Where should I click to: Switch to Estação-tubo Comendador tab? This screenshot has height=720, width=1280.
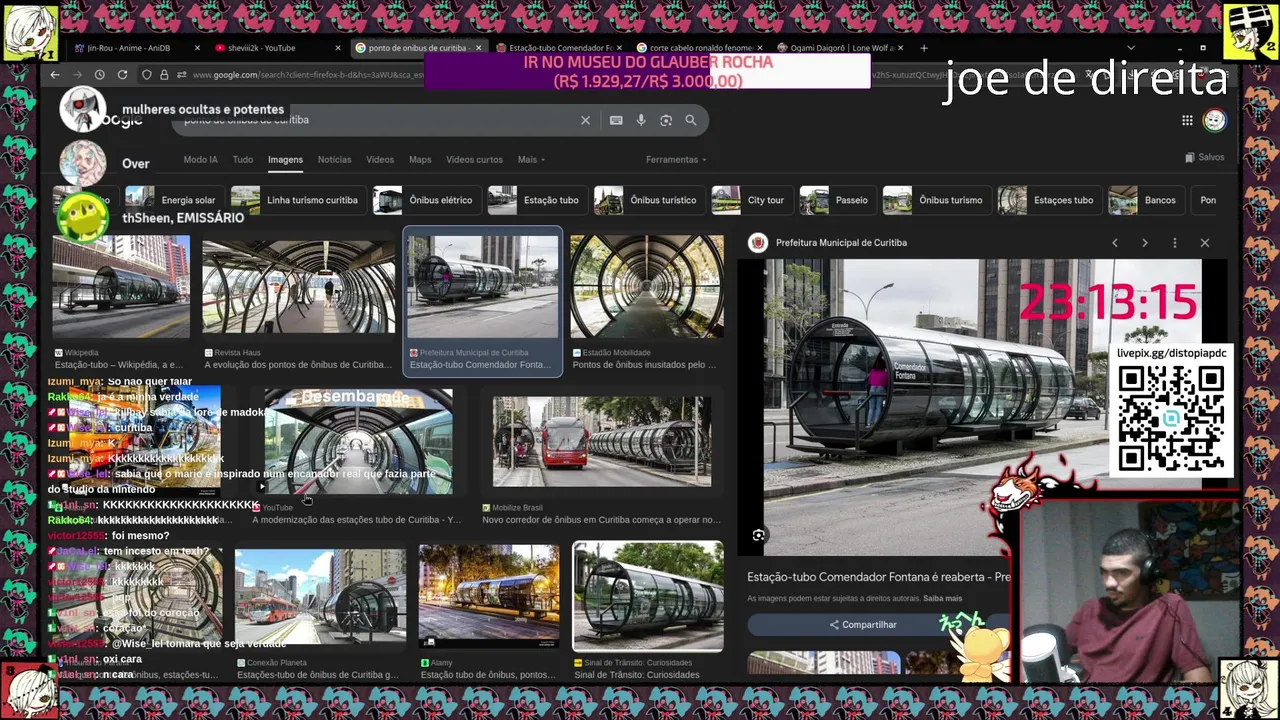pyautogui.click(x=560, y=48)
